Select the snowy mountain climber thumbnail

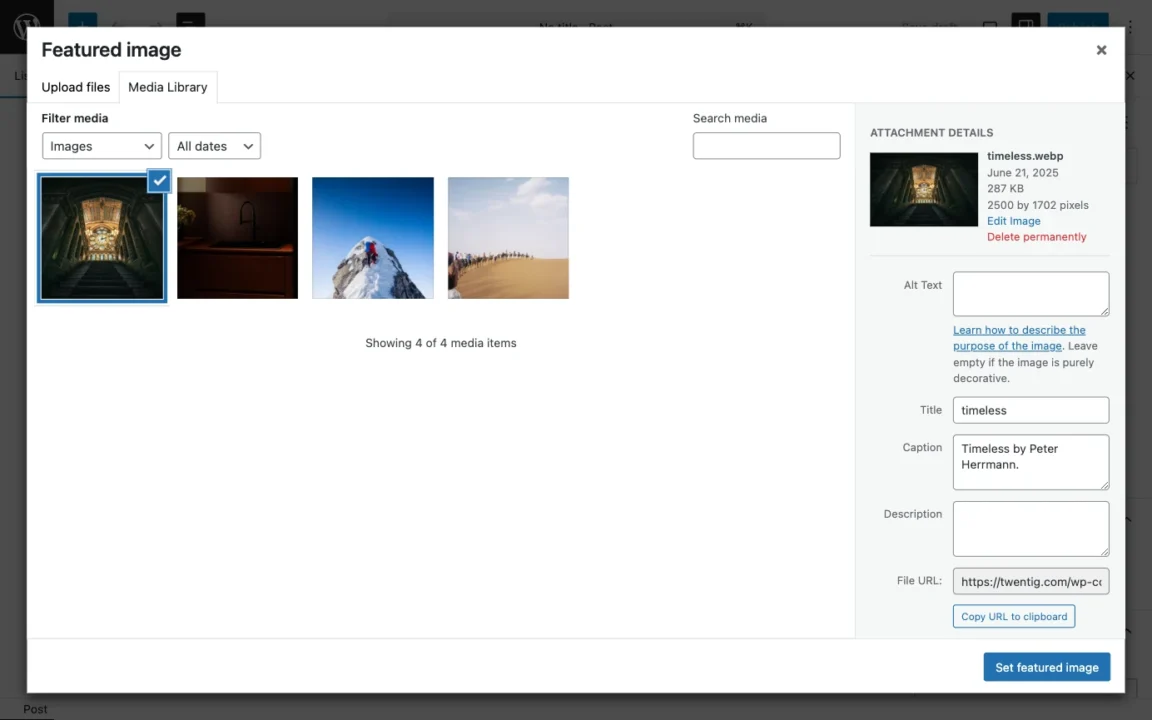pos(372,238)
